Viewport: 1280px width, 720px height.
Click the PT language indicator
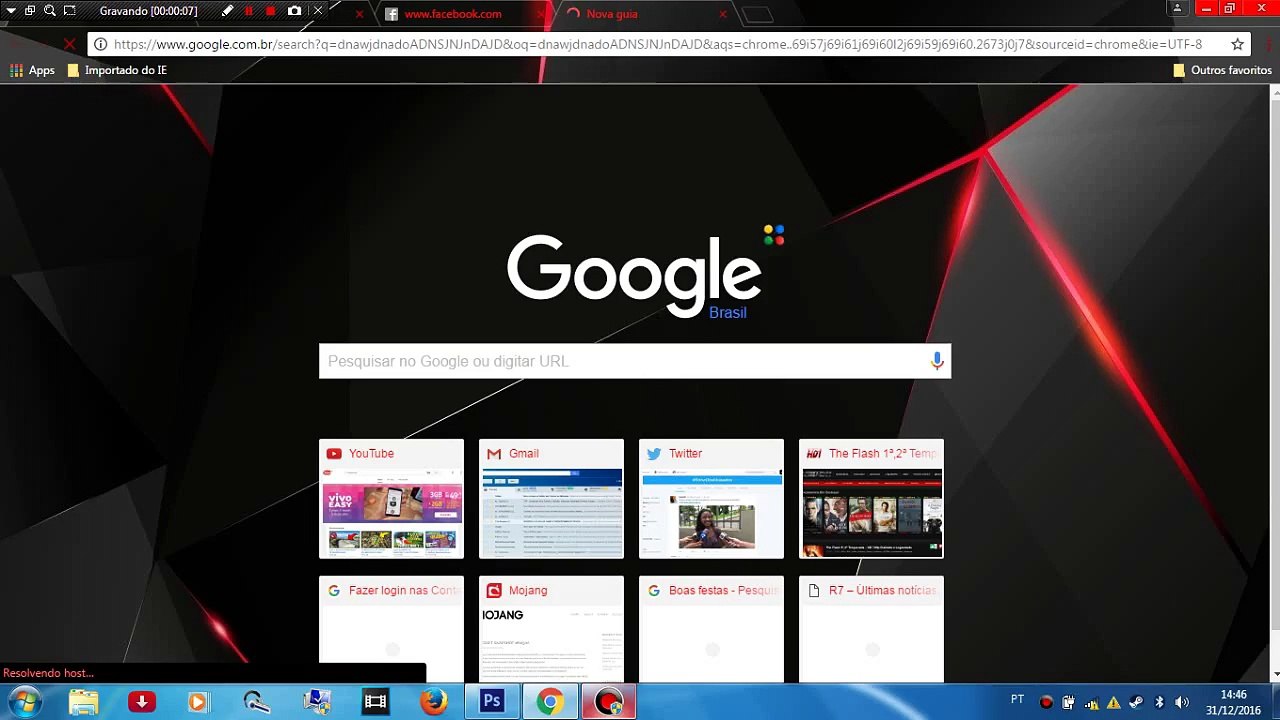[x=1017, y=699]
